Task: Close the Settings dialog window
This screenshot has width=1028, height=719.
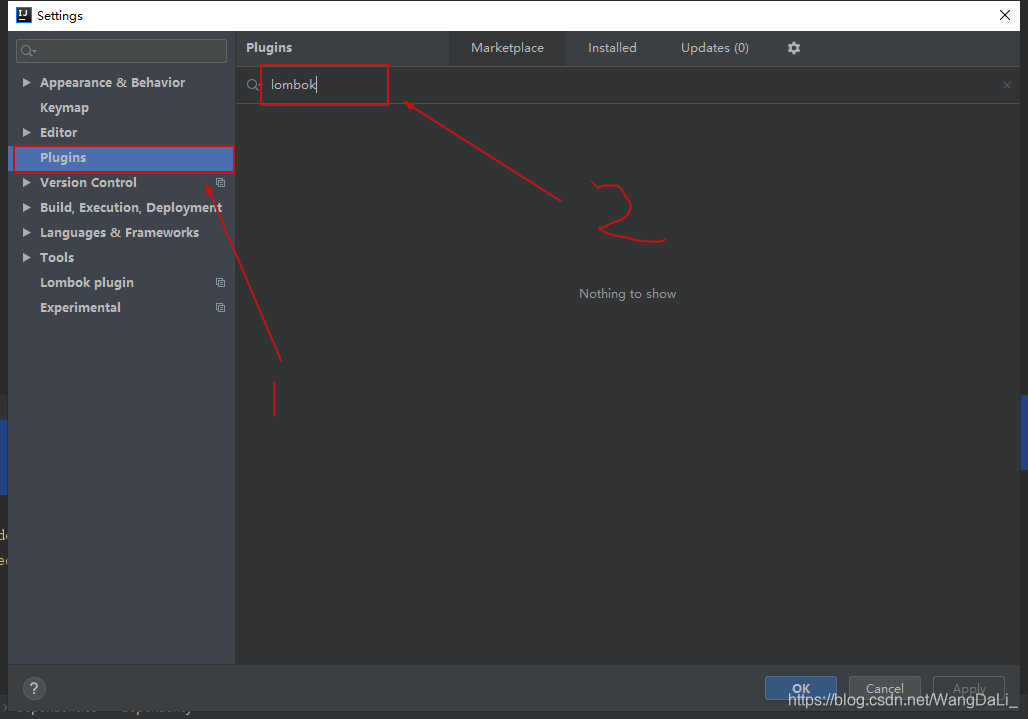Action: click(1004, 15)
